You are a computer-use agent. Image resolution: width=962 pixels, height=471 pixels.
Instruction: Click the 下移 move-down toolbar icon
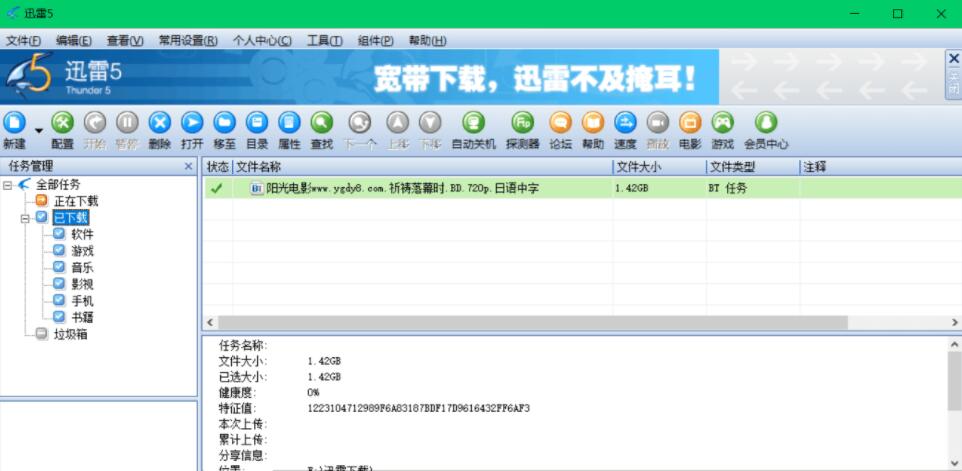point(430,123)
